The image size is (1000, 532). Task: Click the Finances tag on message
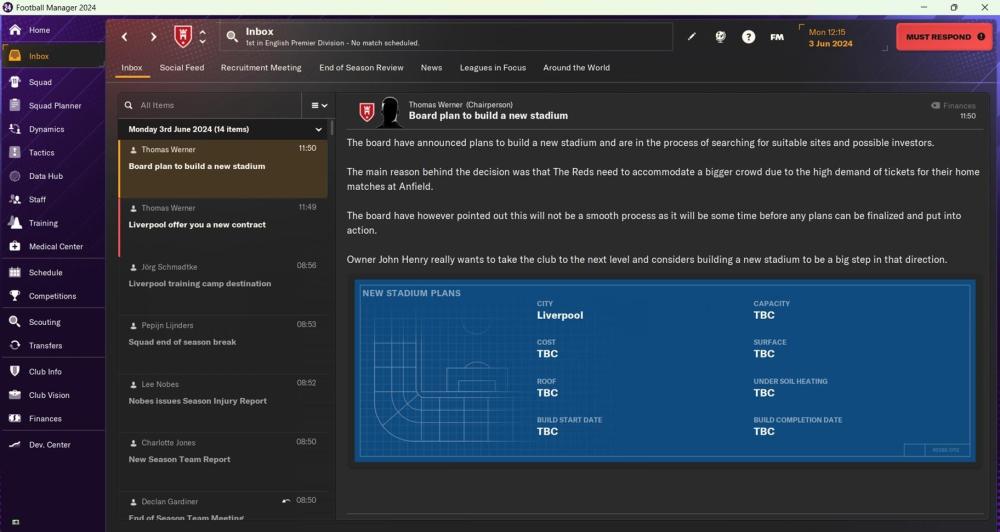953,105
